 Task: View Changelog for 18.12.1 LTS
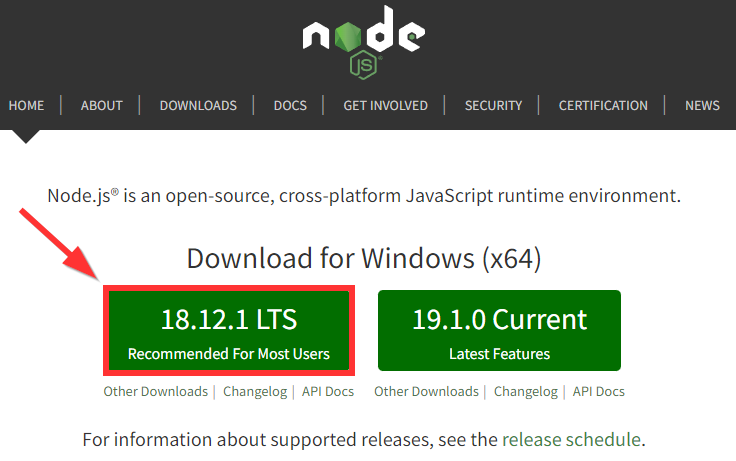tap(255, 392)
